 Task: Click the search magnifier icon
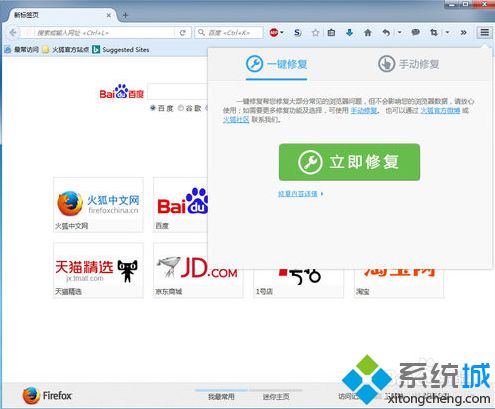coord(201,32)
